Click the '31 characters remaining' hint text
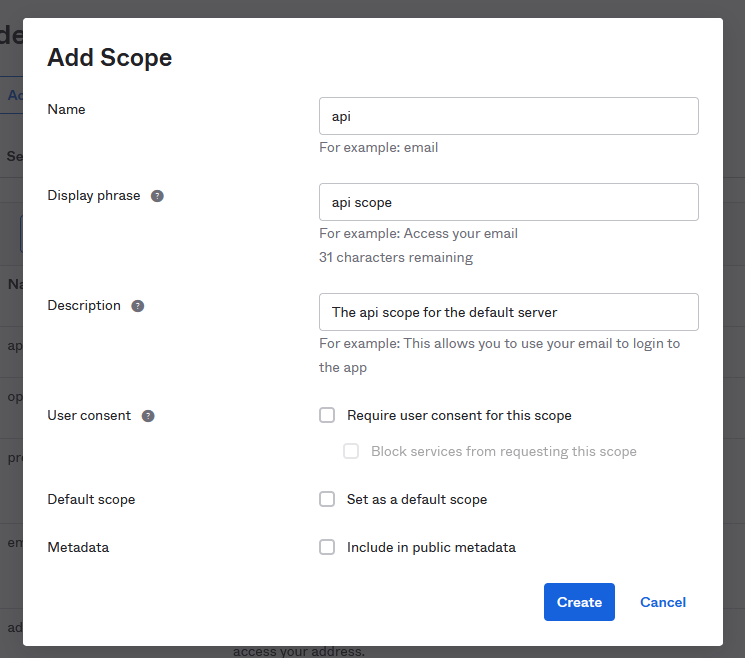The height and width of the screenshot is (658, 745). pos(396,257)
